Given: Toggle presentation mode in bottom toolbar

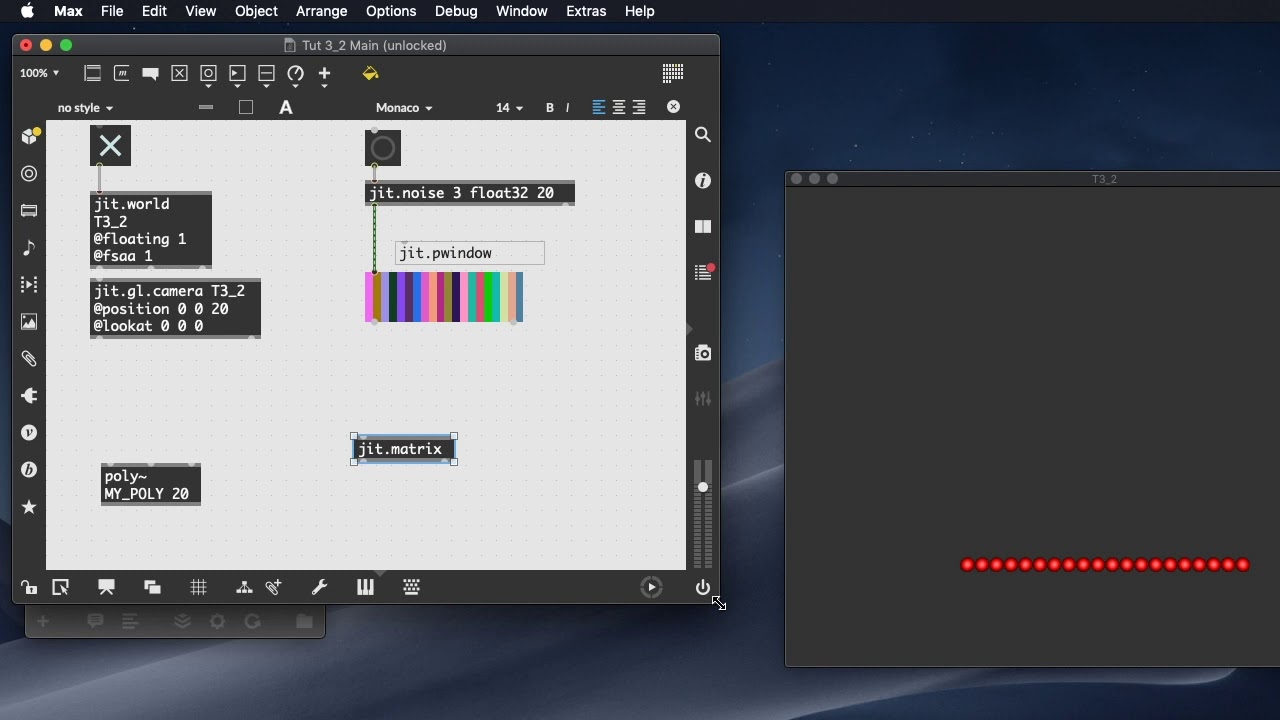Looking at the screenshot, I should click(x=106, y=588).
